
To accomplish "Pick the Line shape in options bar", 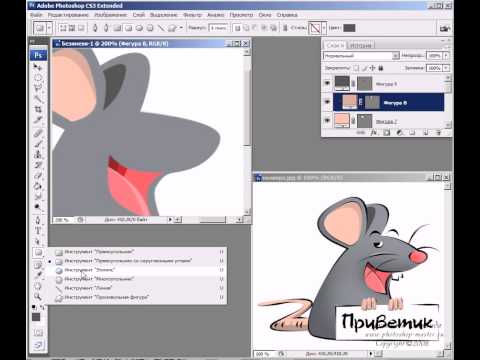I will (x=161, y=28).
